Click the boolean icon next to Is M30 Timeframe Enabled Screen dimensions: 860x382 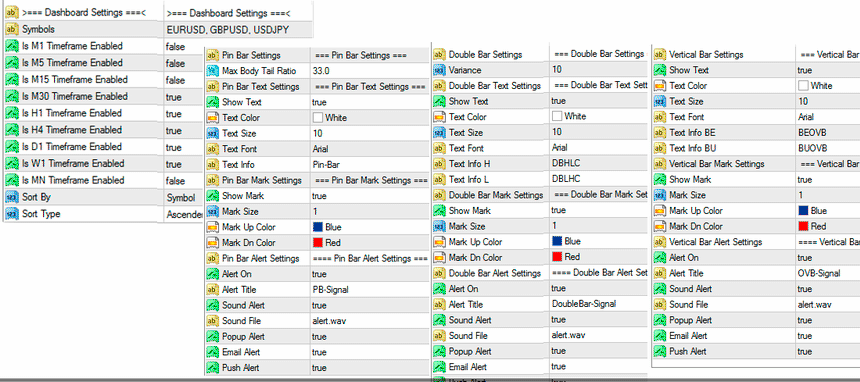[12, 97]
